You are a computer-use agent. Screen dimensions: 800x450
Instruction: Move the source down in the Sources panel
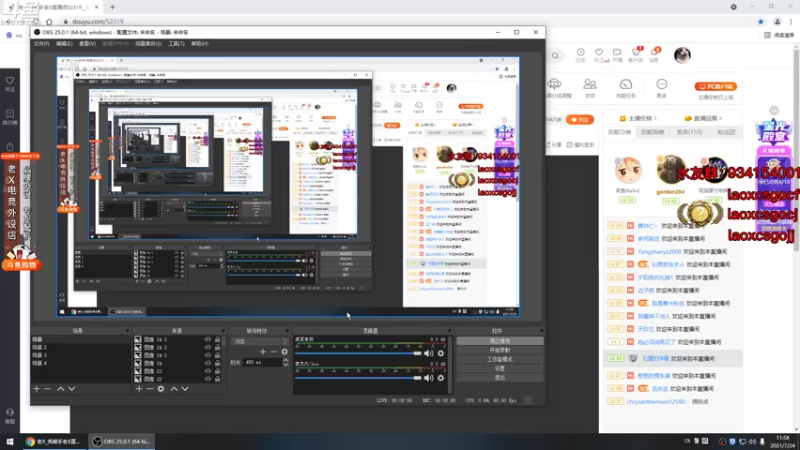tap(185, 389)
